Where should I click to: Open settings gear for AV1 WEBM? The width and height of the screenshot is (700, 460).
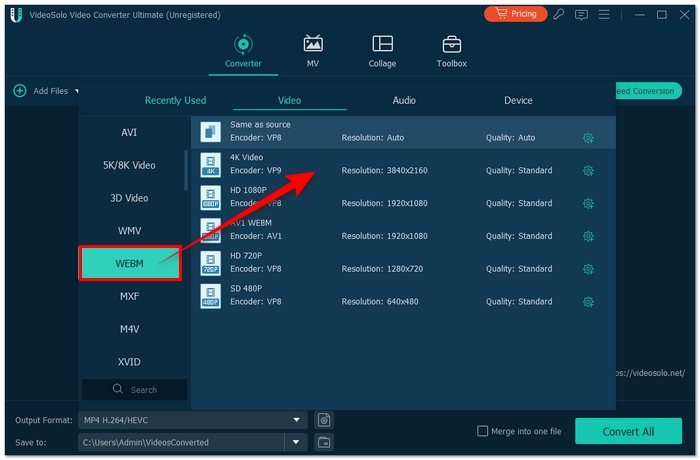[588, 236]
